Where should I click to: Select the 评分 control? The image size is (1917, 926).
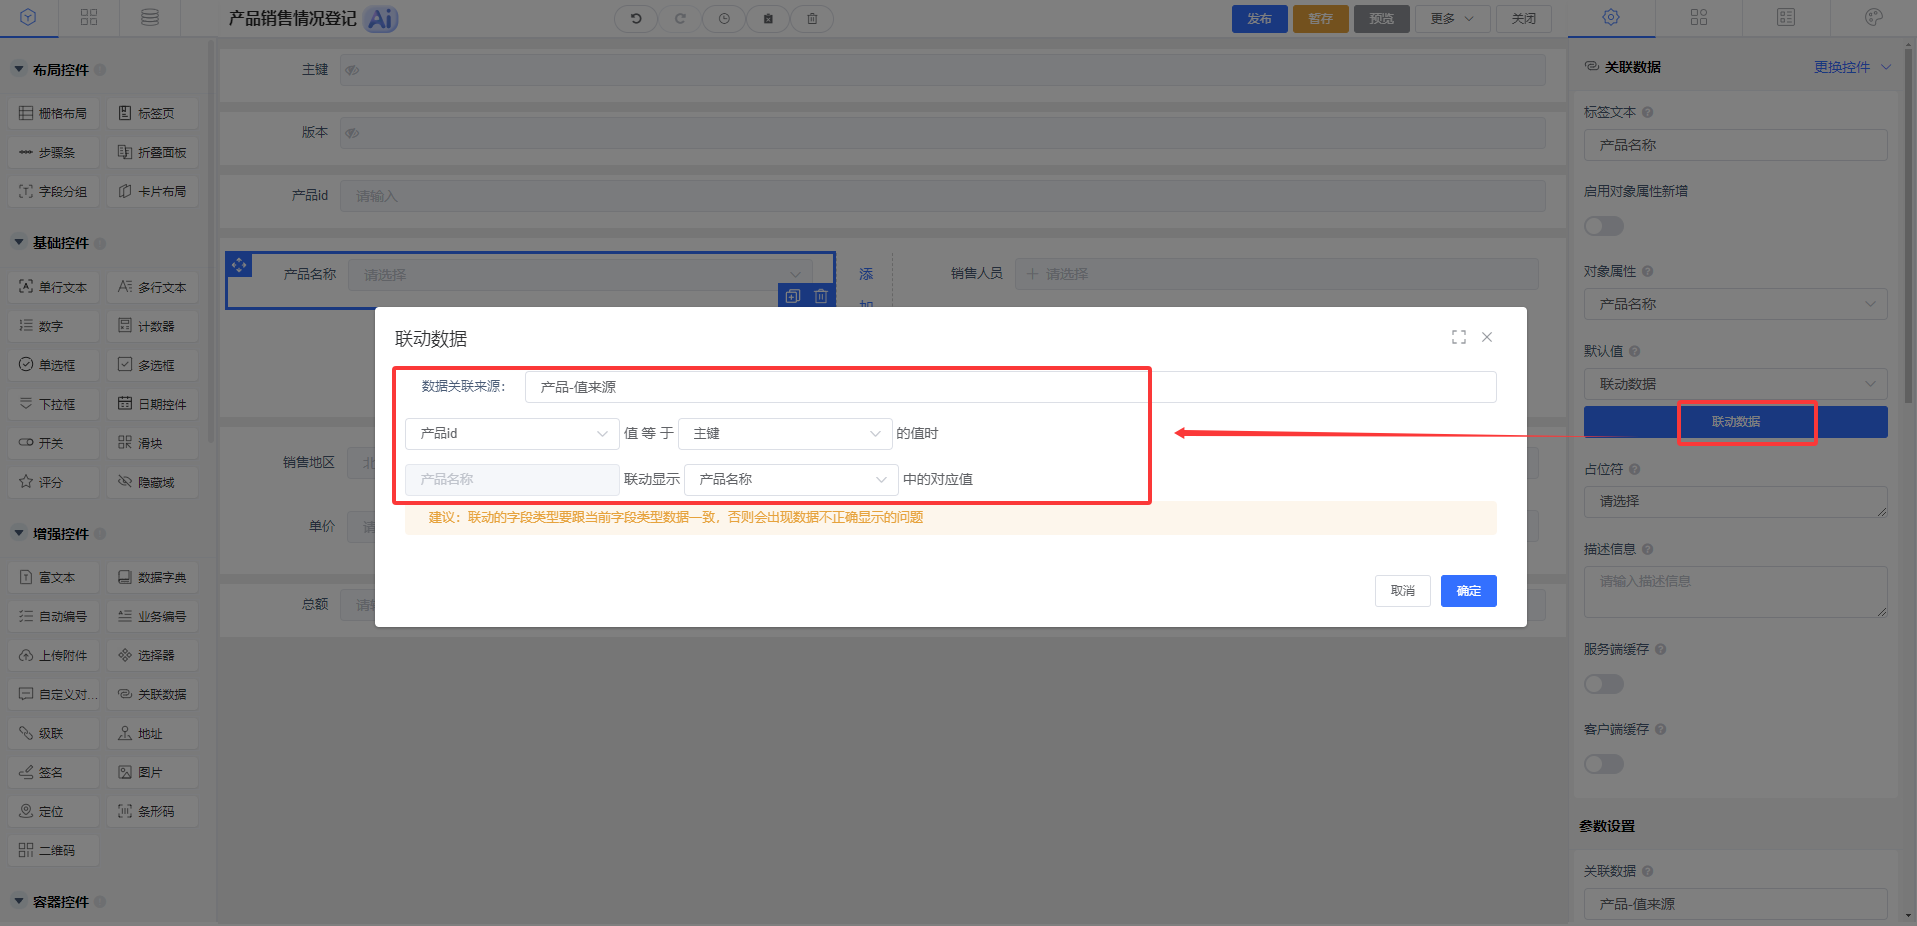point(54,482)
